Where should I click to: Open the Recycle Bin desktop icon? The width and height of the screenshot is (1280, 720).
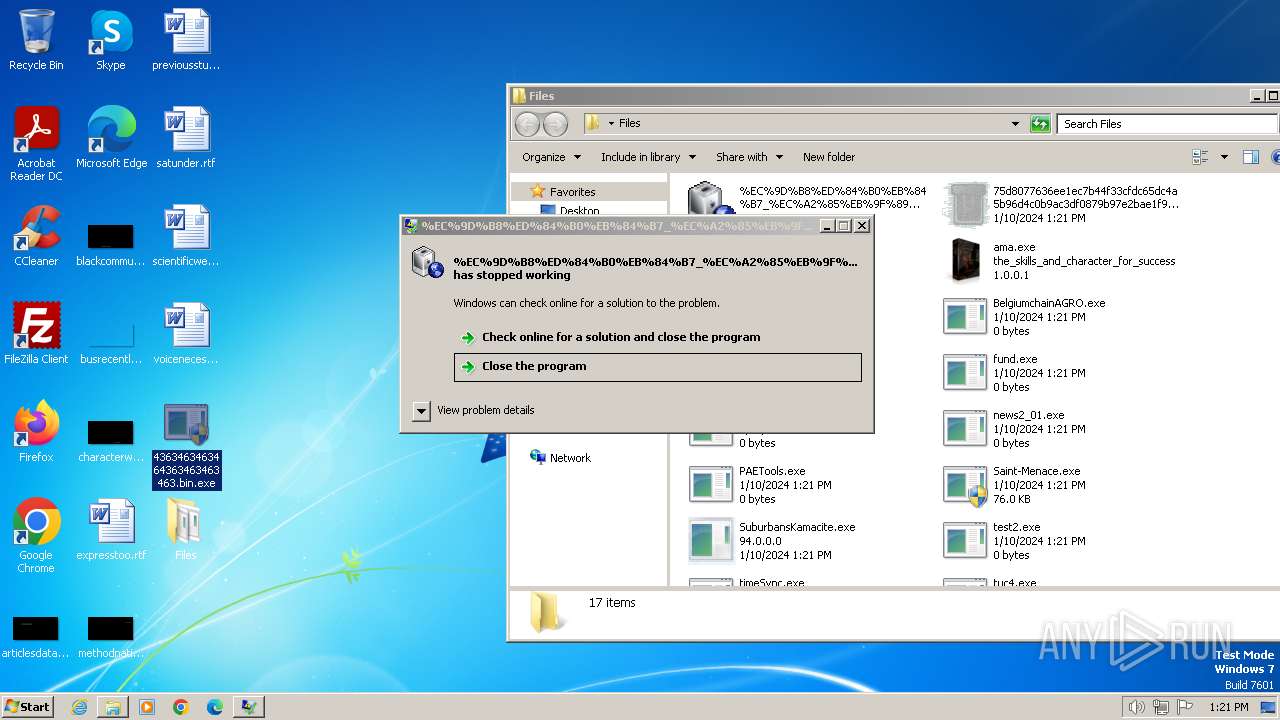click(36, 40)
